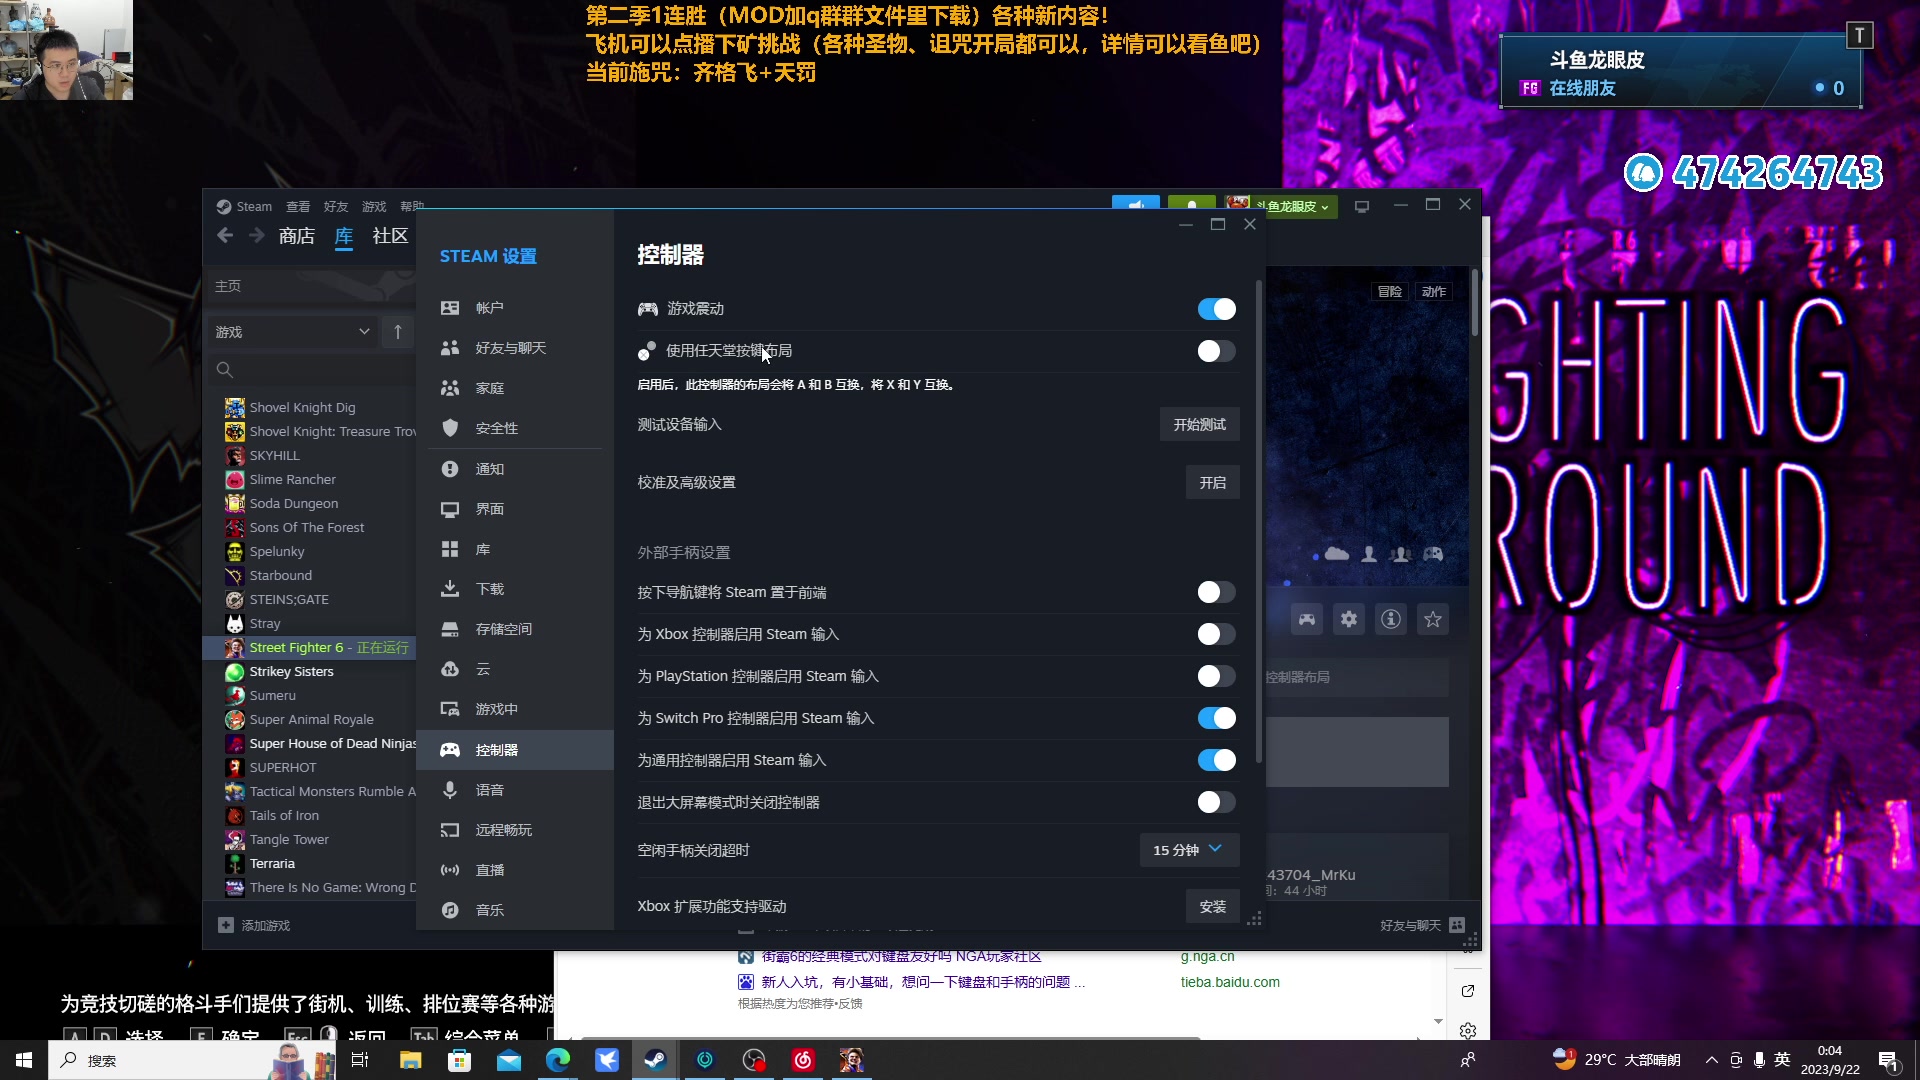This screenshot has height=1080, width=1920.
Task: Open 远程畅玩 remote play settings section
Action: pyautogui.click(x=514, y=830)
